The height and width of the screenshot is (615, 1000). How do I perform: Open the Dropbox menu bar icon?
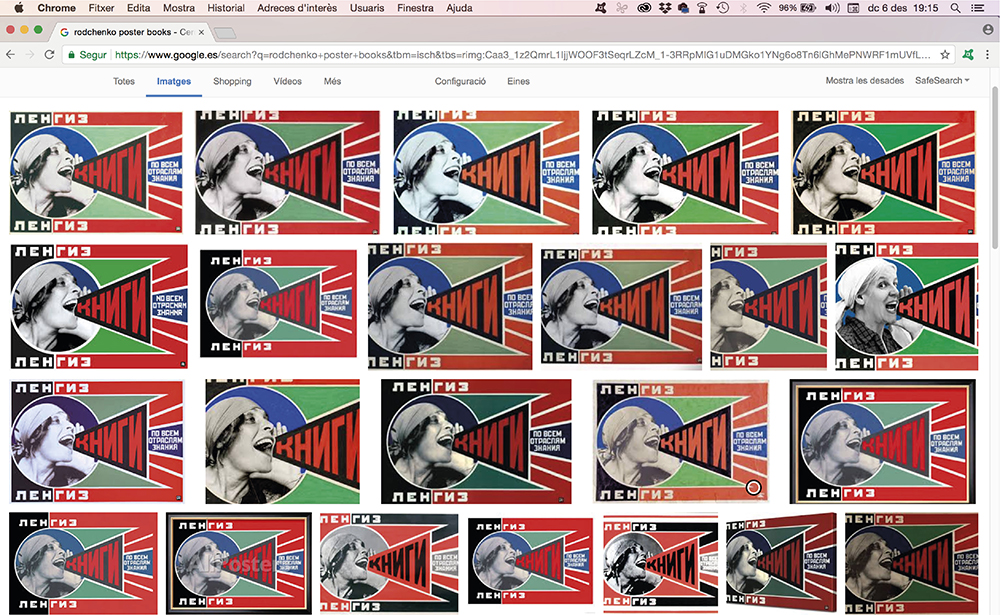(x=665, y=8)
